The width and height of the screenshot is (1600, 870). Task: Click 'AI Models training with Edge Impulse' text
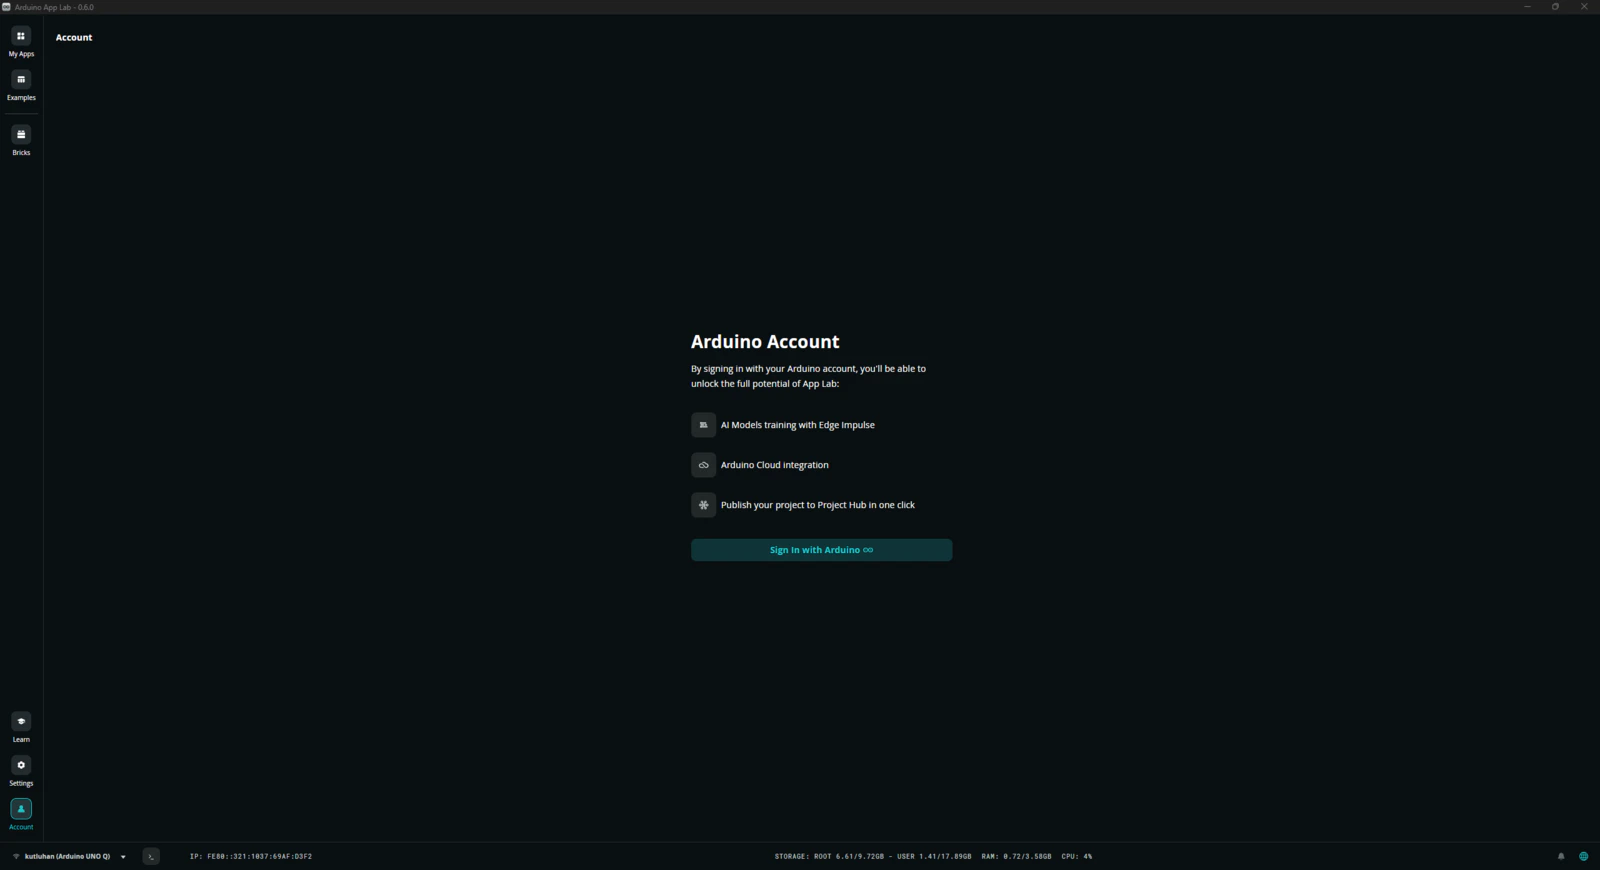tap(797, 425)
